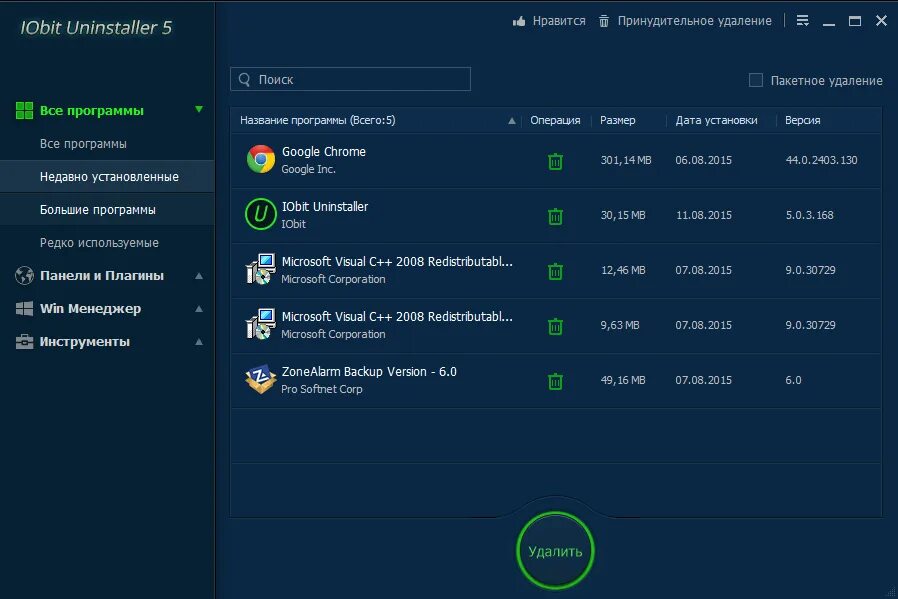Click the magnifier icon in search box

245,79
